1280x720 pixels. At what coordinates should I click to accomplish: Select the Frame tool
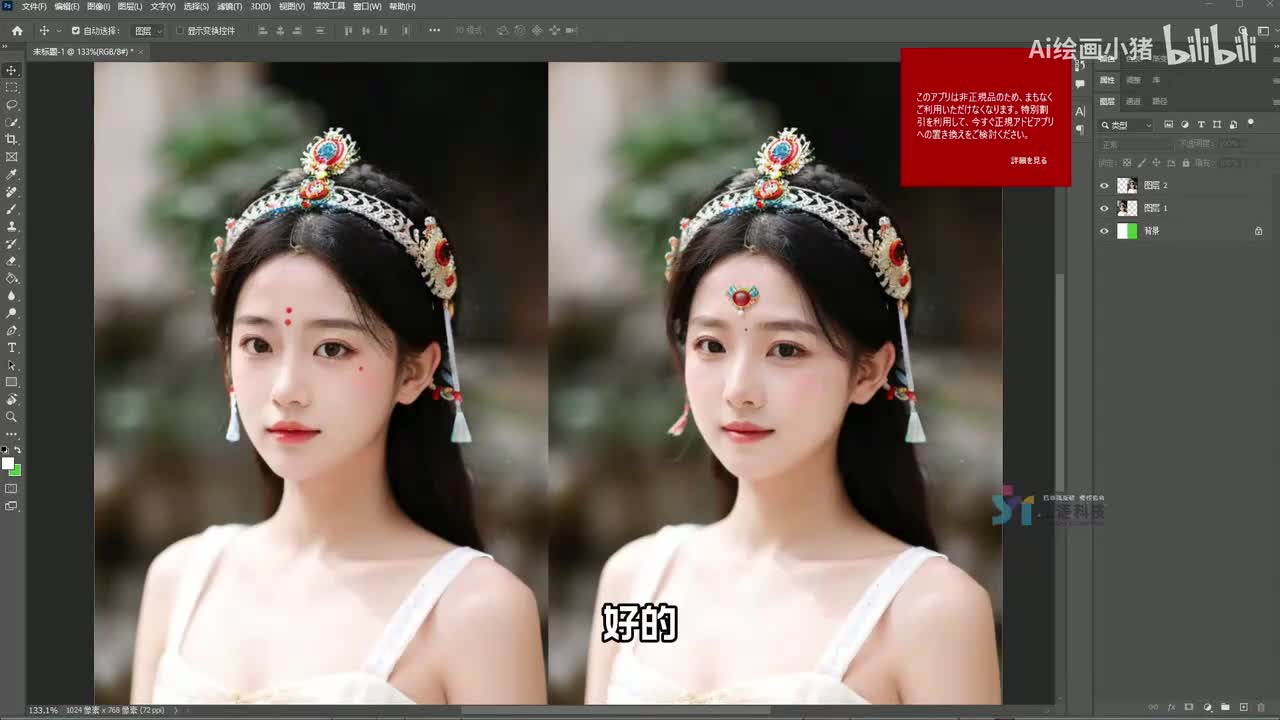pyautogui.click(x=12, y=157)
